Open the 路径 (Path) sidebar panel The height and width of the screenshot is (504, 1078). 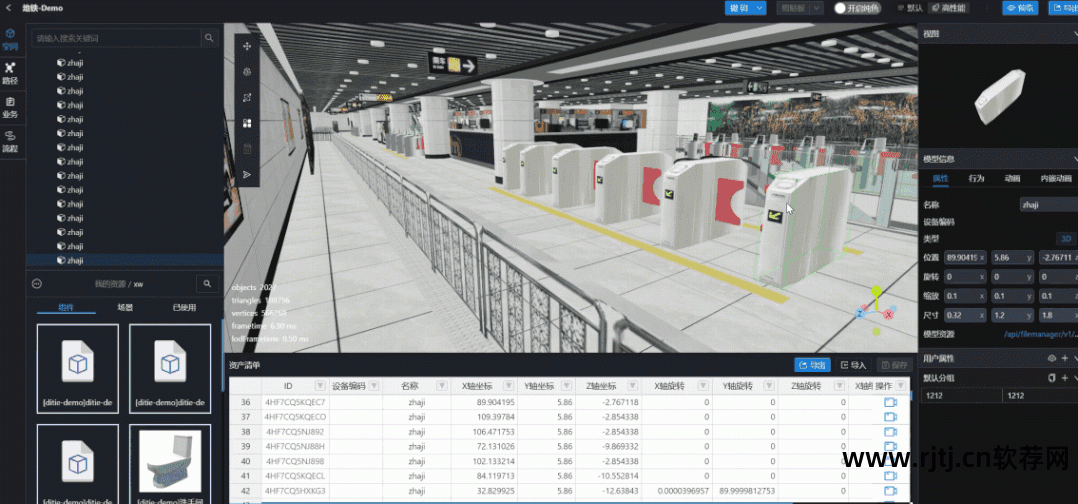coord(10,73)
